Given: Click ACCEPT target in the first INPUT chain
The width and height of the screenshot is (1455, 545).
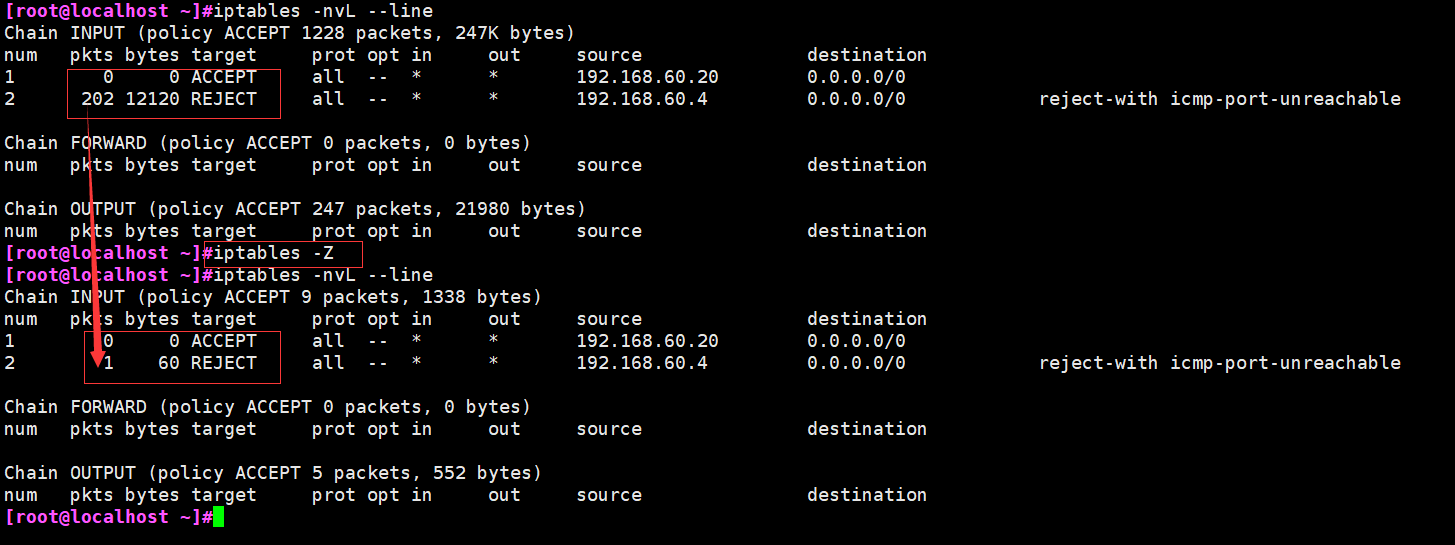Looking at the screenshot, I should pyautogui.click(x=224, y=77).
